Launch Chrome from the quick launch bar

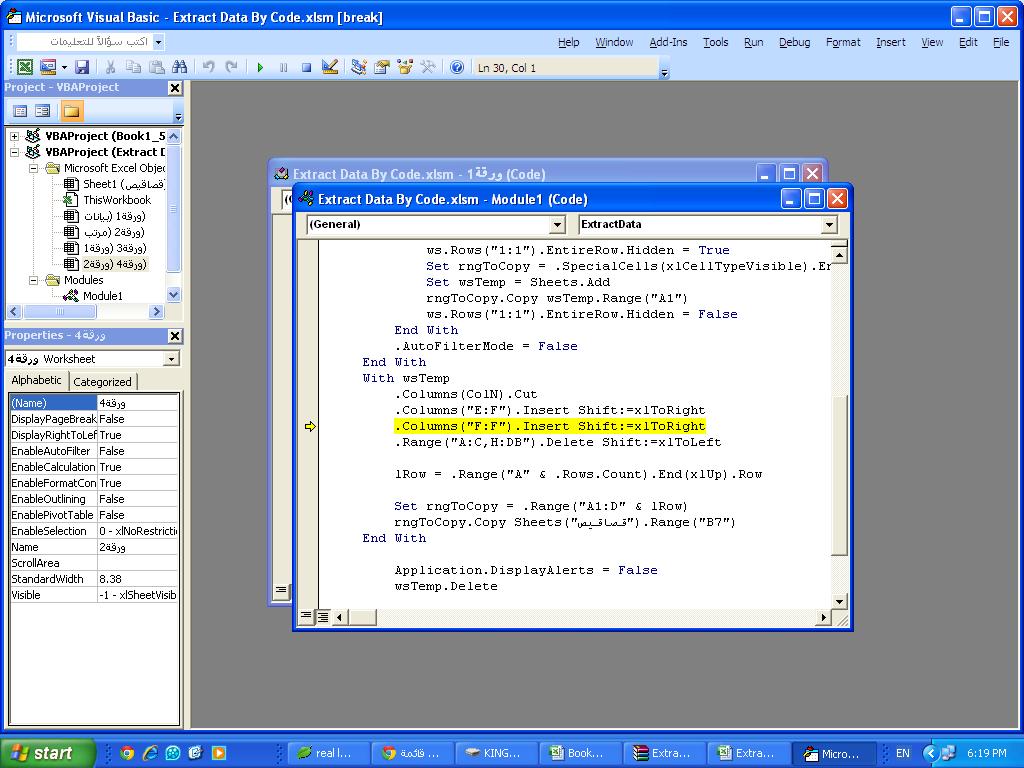click(127, 753)
